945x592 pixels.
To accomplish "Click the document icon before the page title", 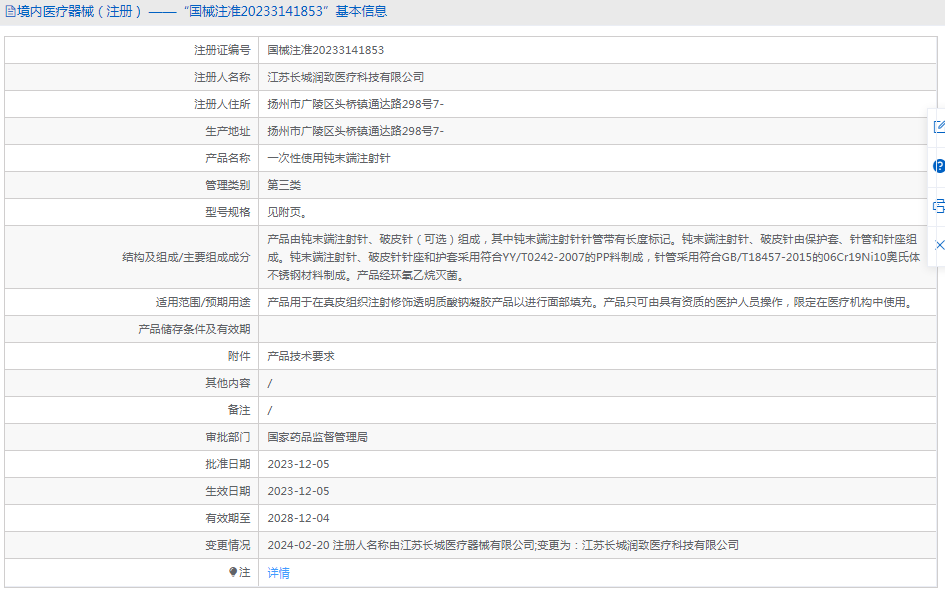I will (x=10, y=11).
